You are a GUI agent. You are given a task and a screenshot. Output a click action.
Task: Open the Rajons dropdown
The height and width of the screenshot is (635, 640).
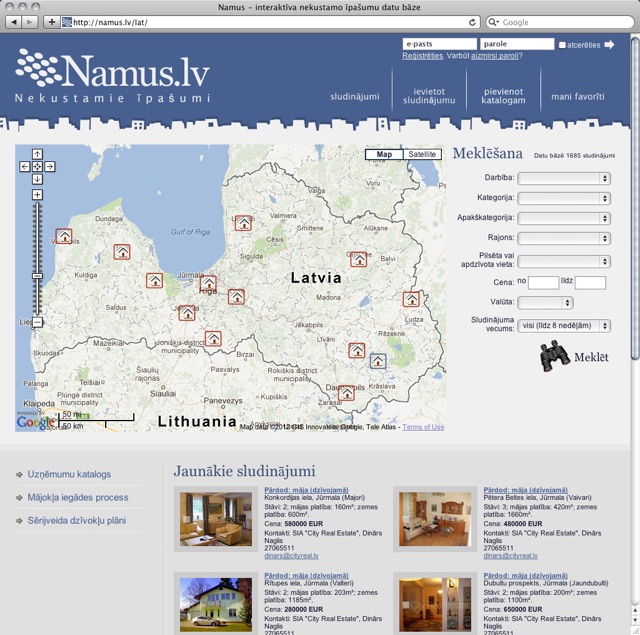564,238
